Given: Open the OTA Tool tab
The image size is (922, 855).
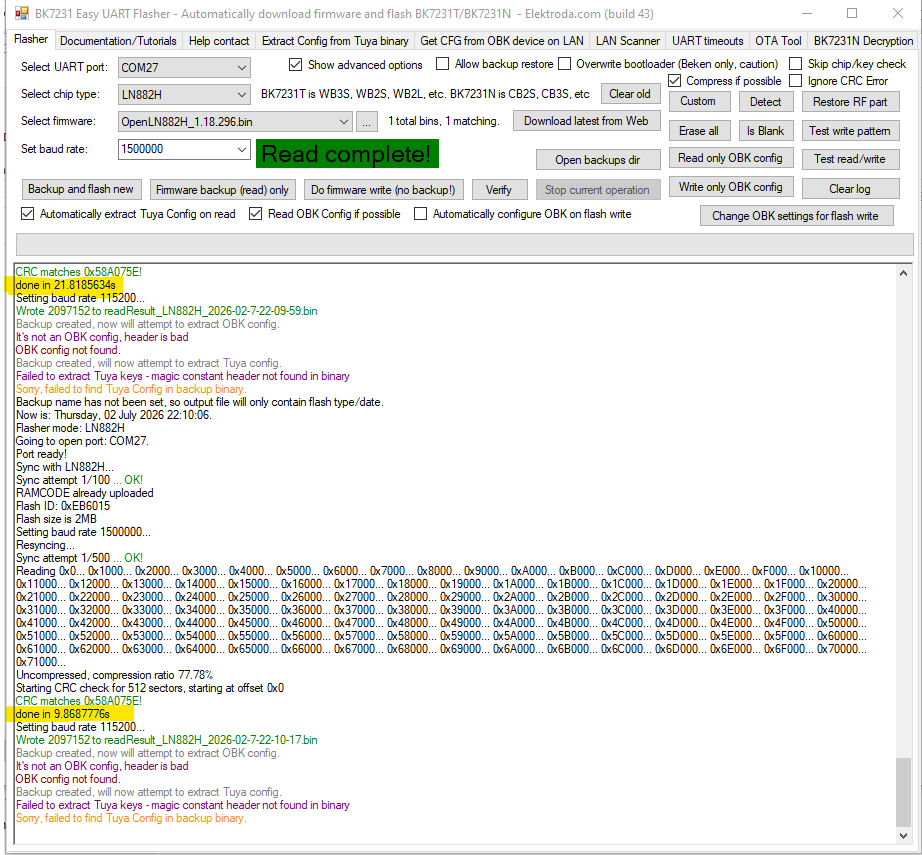Looking at the screenshot, I should 778,41.
